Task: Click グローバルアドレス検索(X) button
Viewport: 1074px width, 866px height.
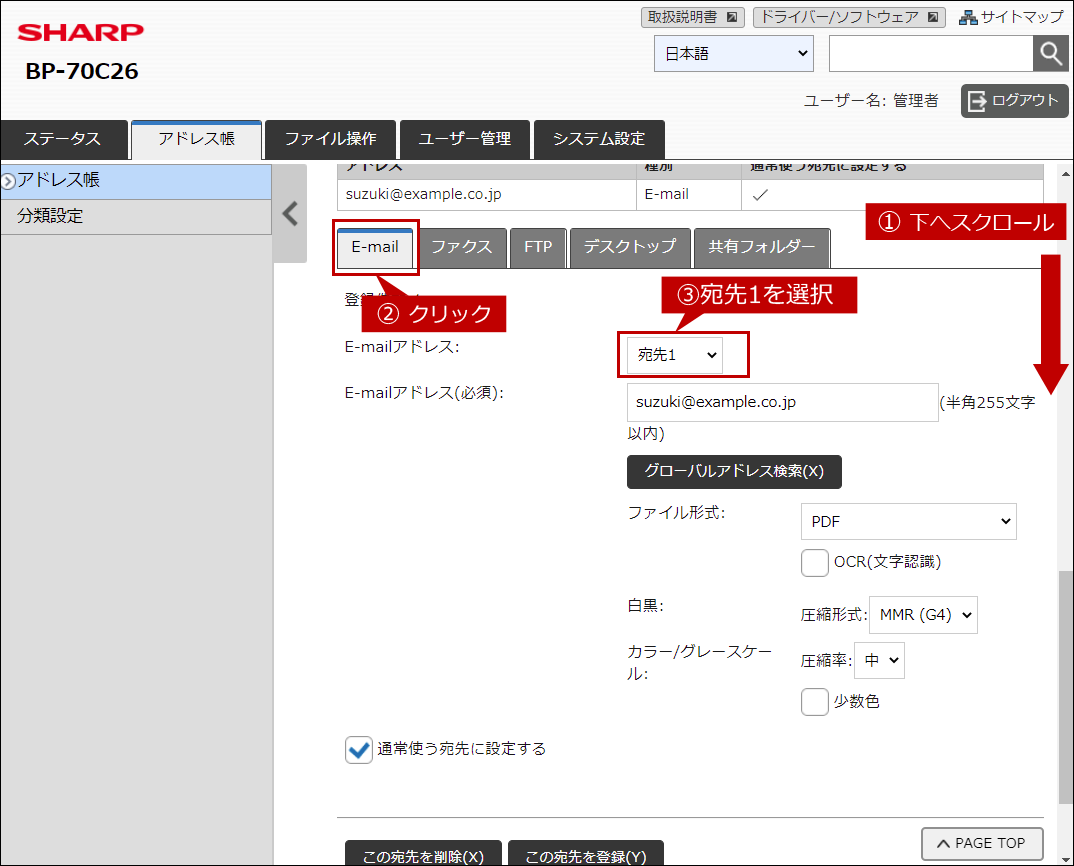Action: coord(734,471)
